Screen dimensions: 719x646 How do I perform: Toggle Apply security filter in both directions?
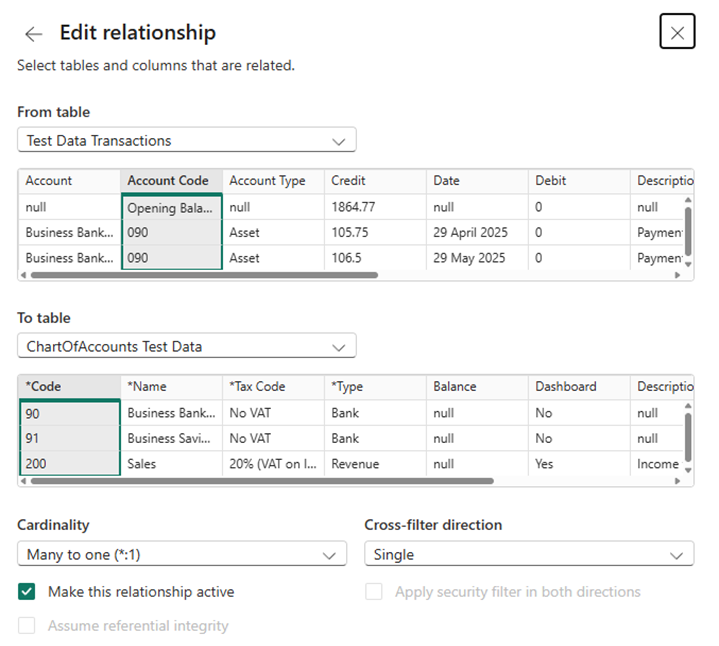pos(374,592)
